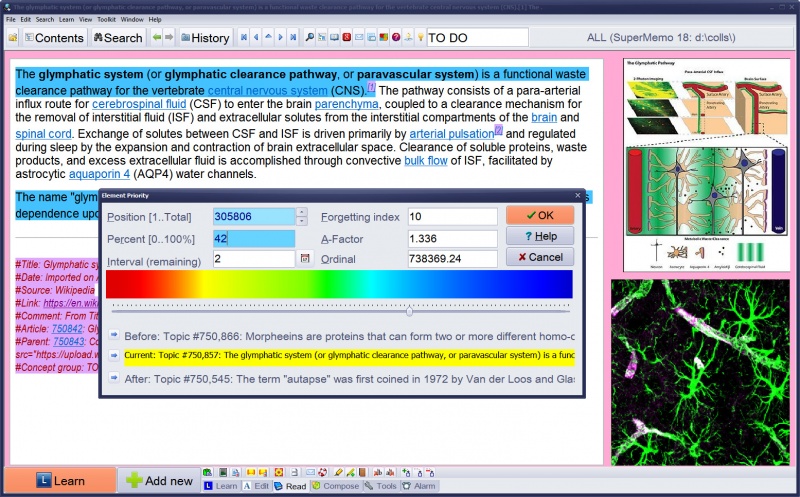800x497 pixels.
Task: Click the arrow icon beside Before topic
Action: (x=114, y=335)
